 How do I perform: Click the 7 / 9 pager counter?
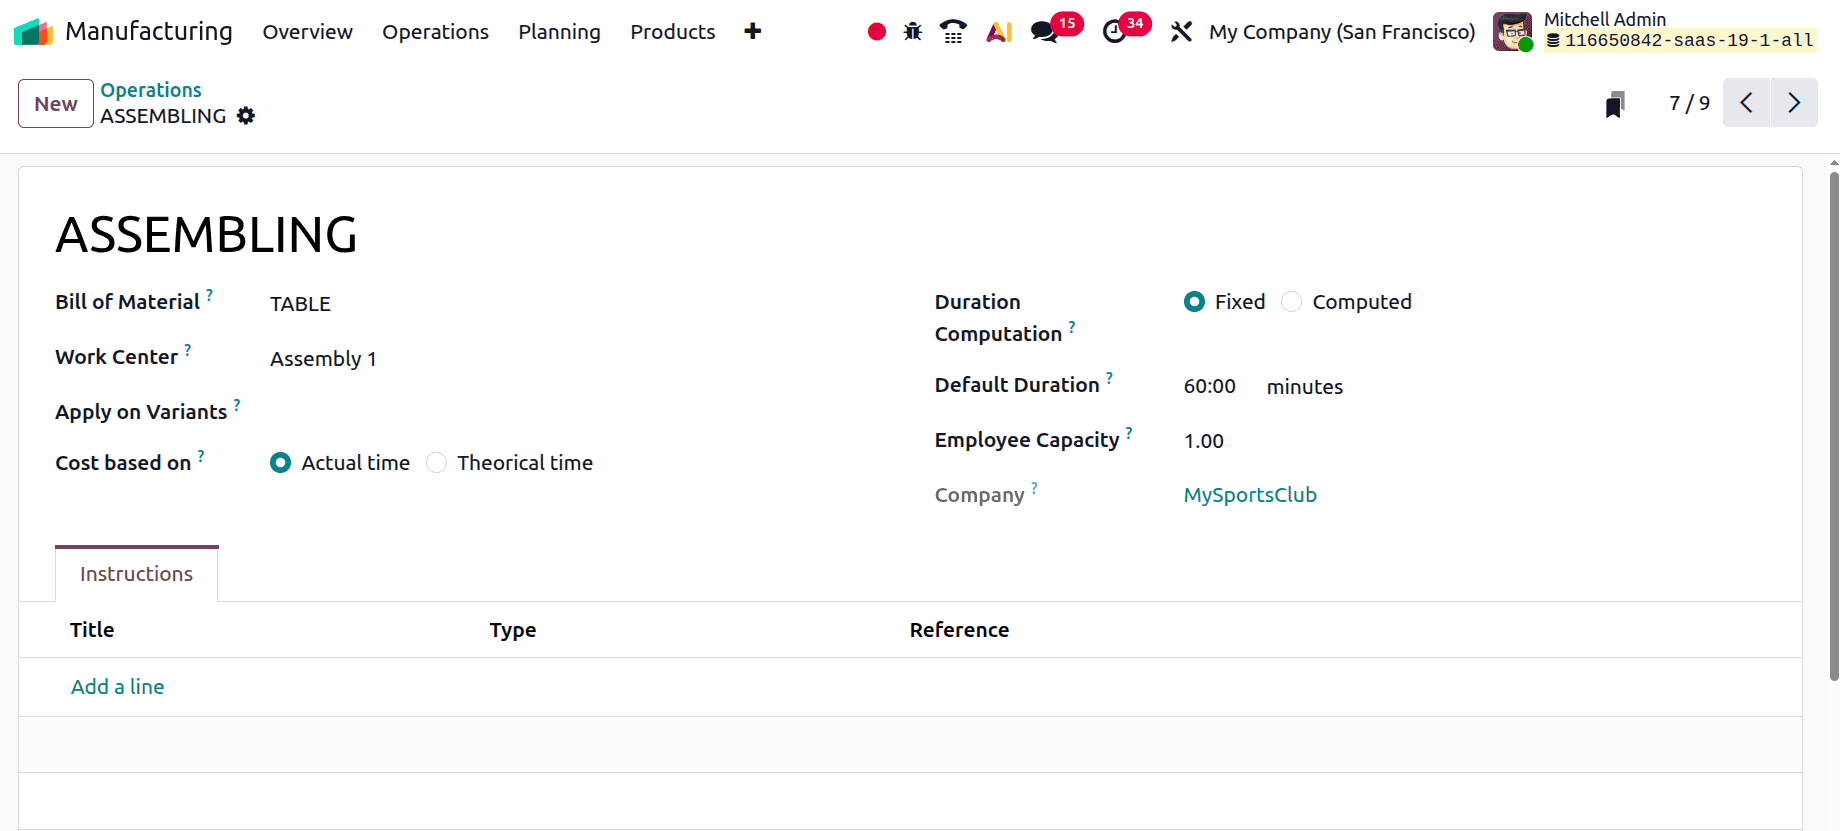[x=1690, y=103]
